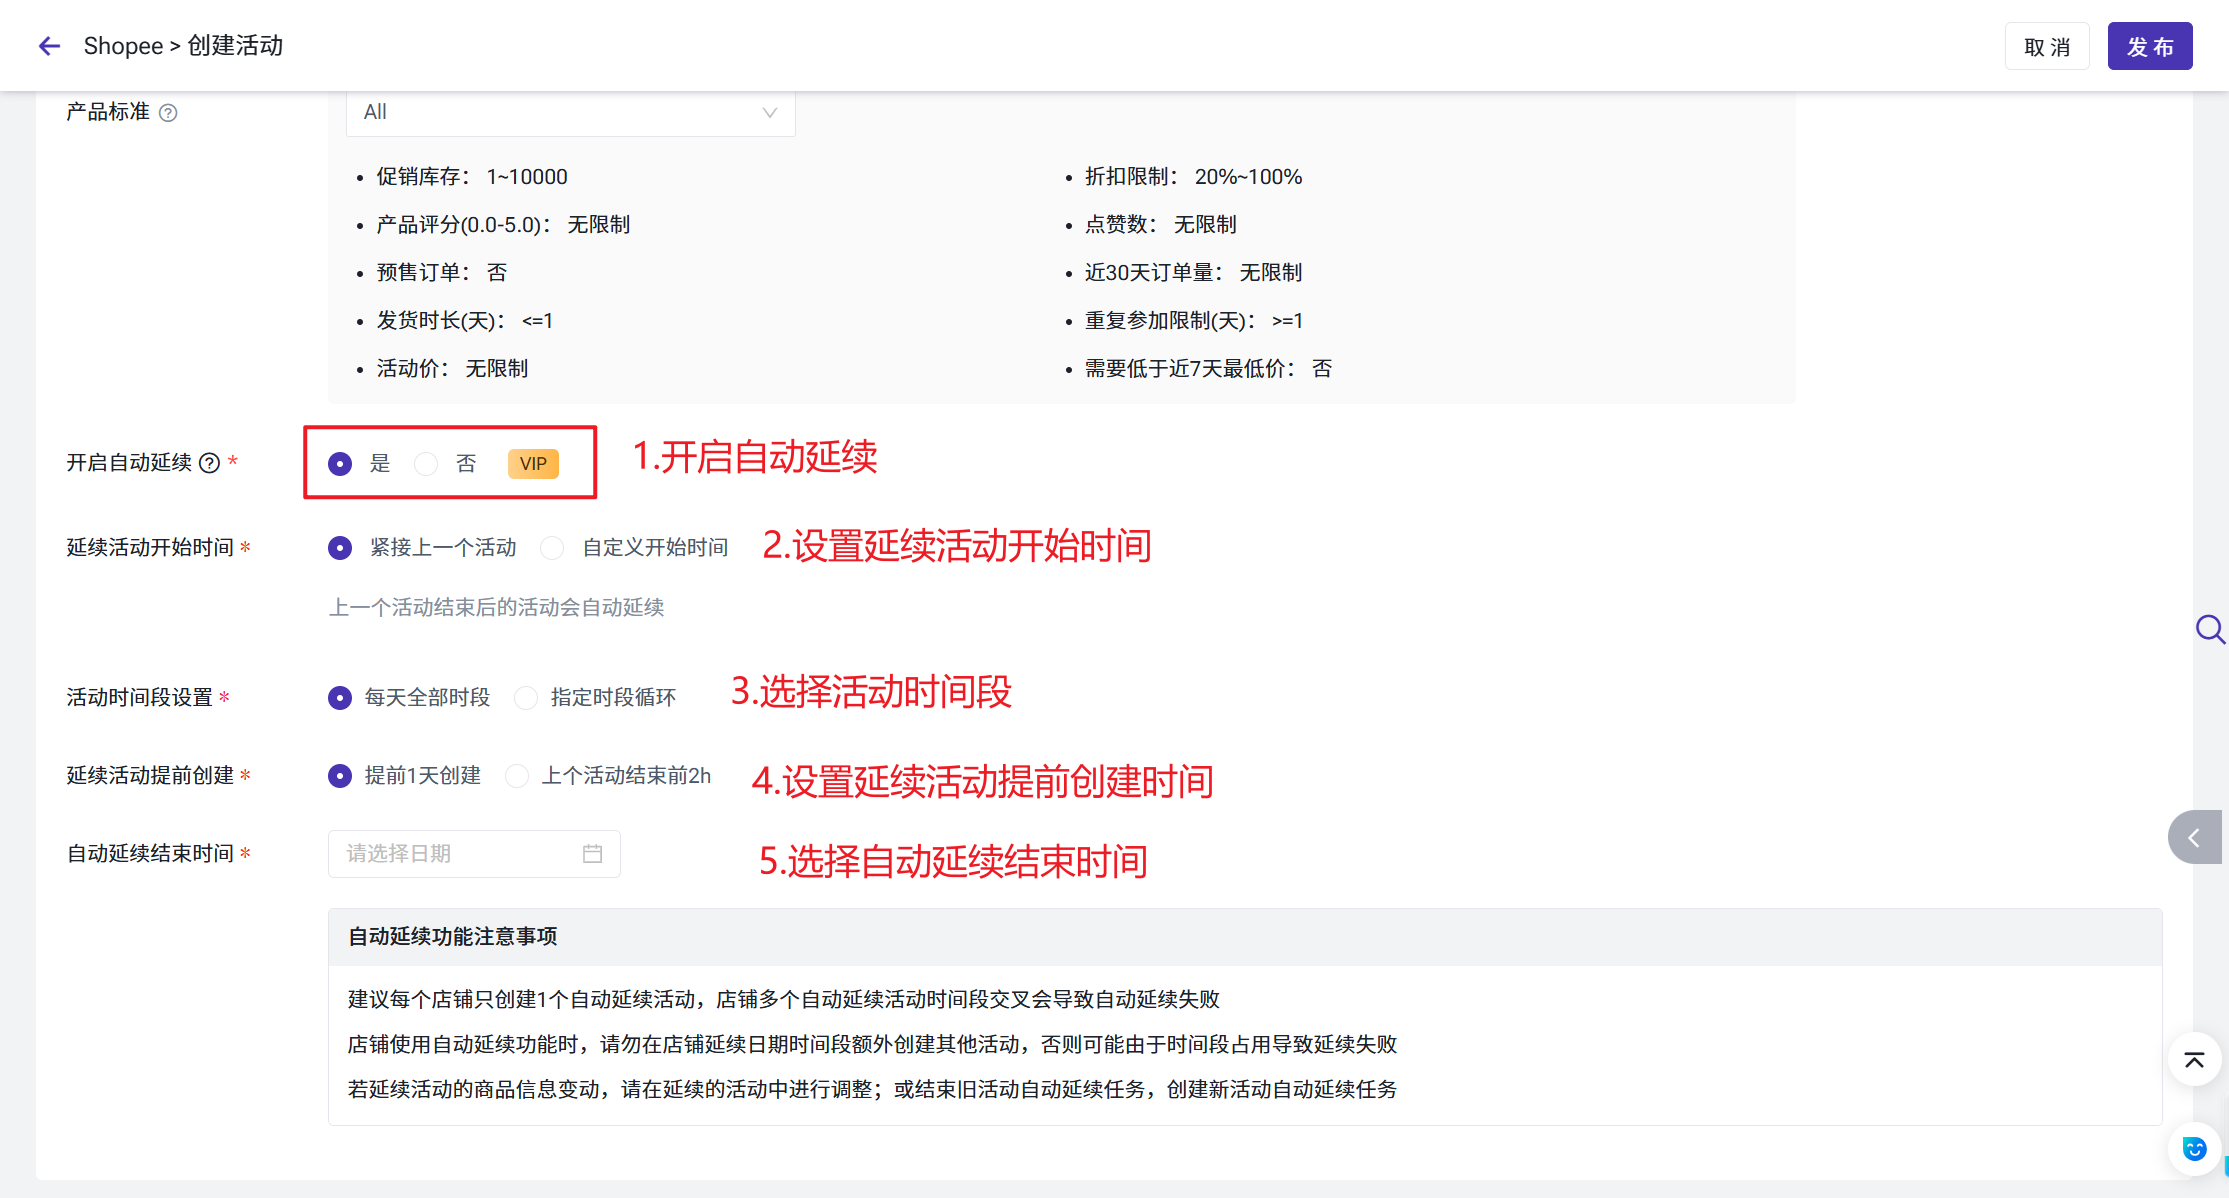Choose 提前1天创建 option

pyautogui.click(x=340, y=776)
